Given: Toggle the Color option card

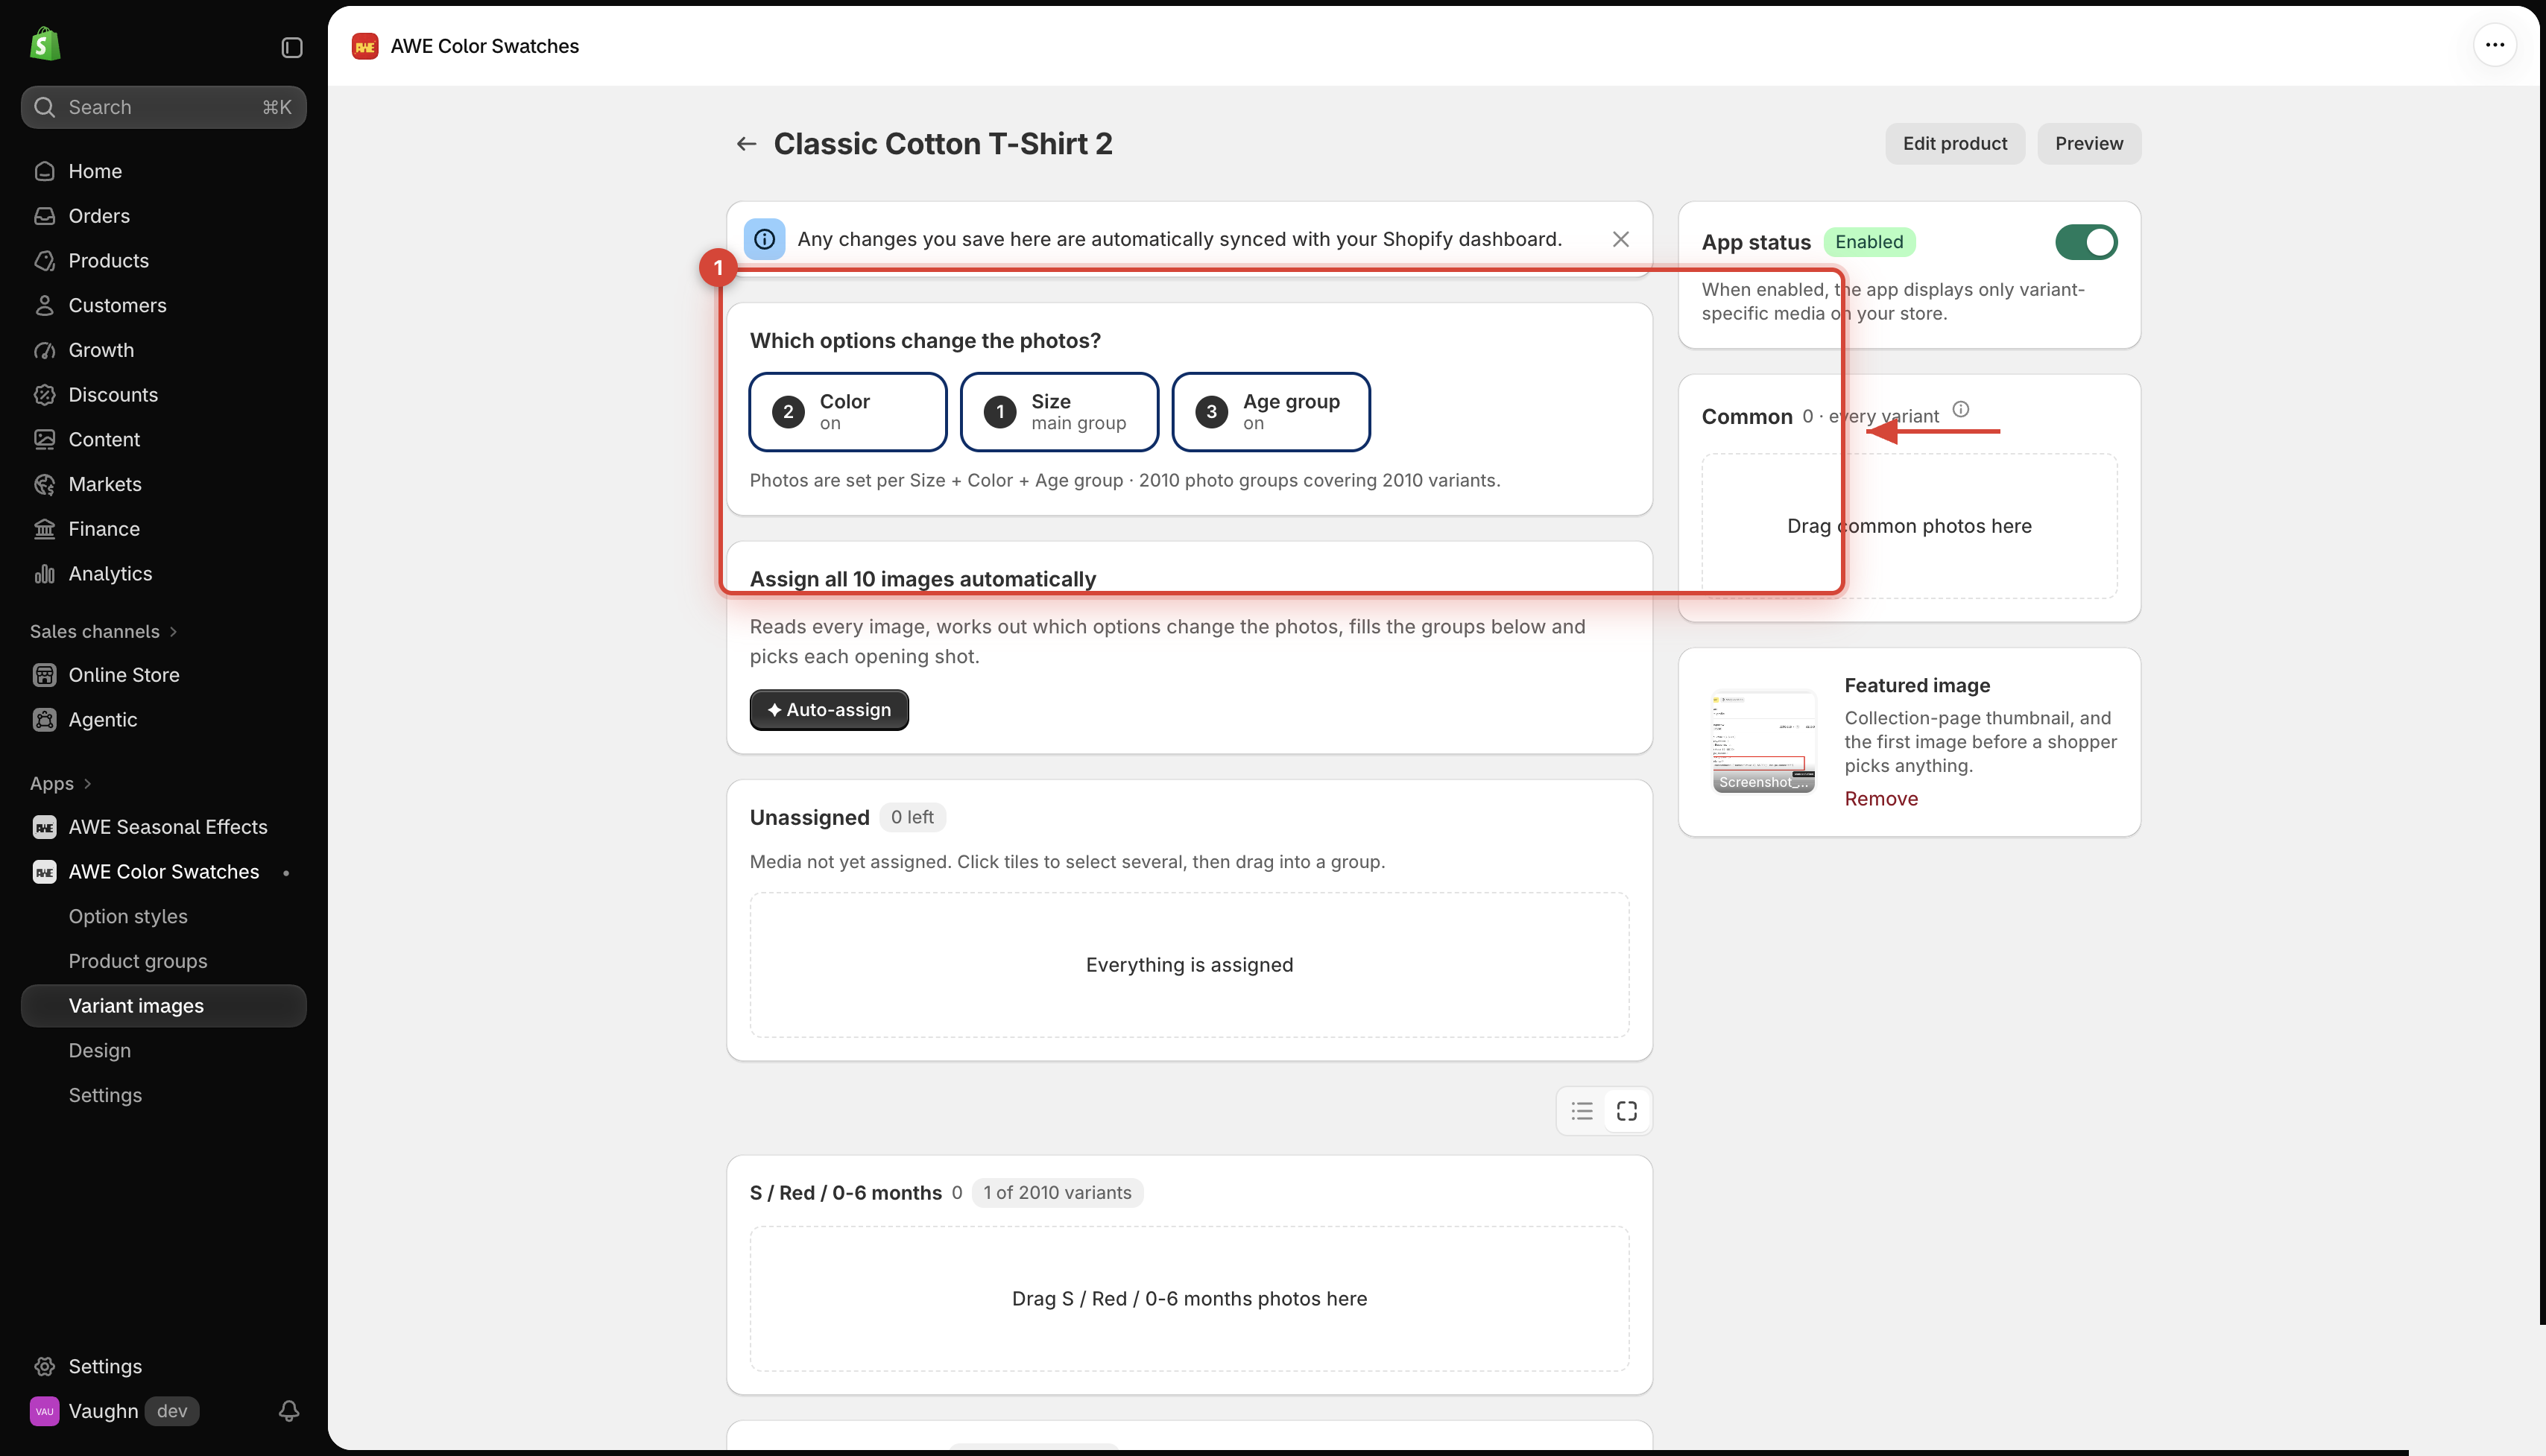Looking at the screenshot, I should (x=847, y=412).
